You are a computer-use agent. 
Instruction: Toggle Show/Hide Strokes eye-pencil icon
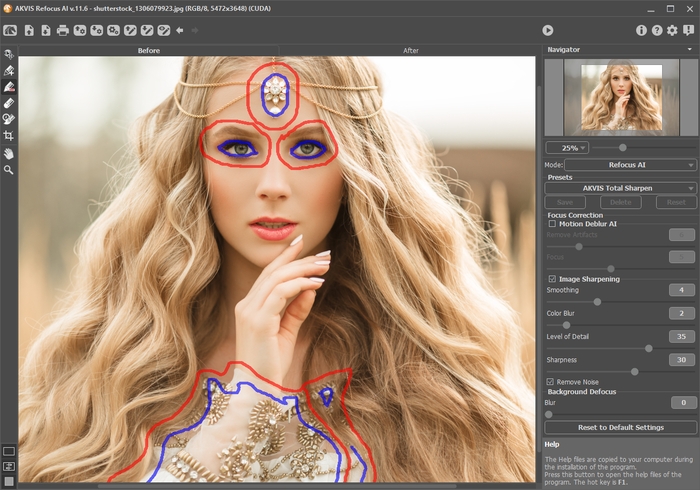pos(164,30)
